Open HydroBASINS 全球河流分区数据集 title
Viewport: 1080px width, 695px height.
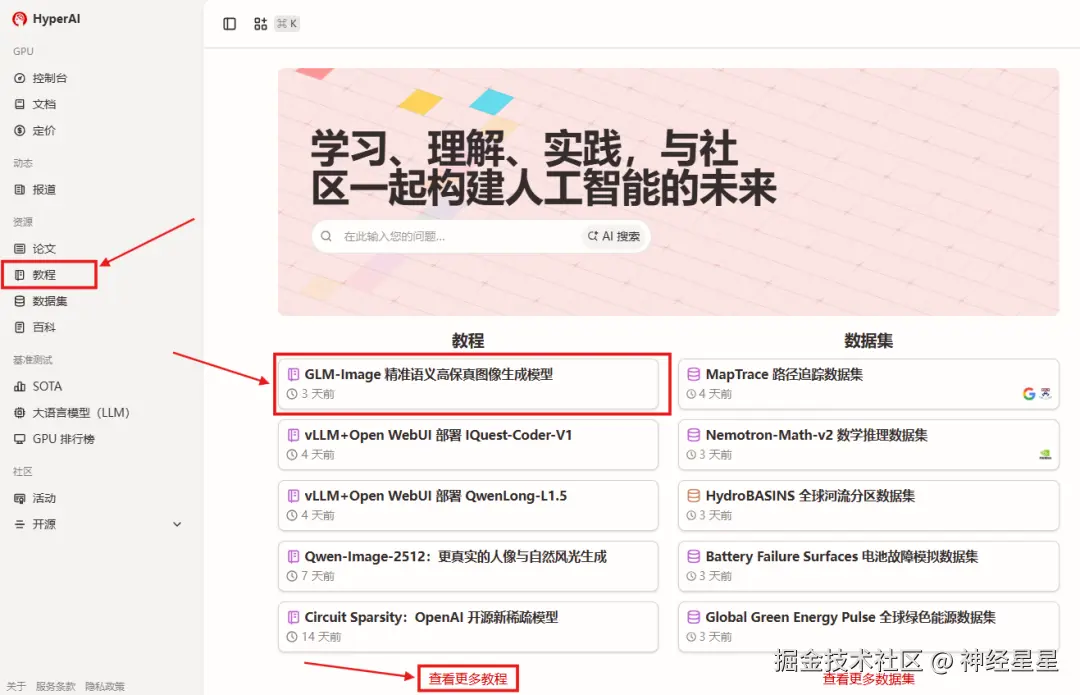click(x=810, y=495)
